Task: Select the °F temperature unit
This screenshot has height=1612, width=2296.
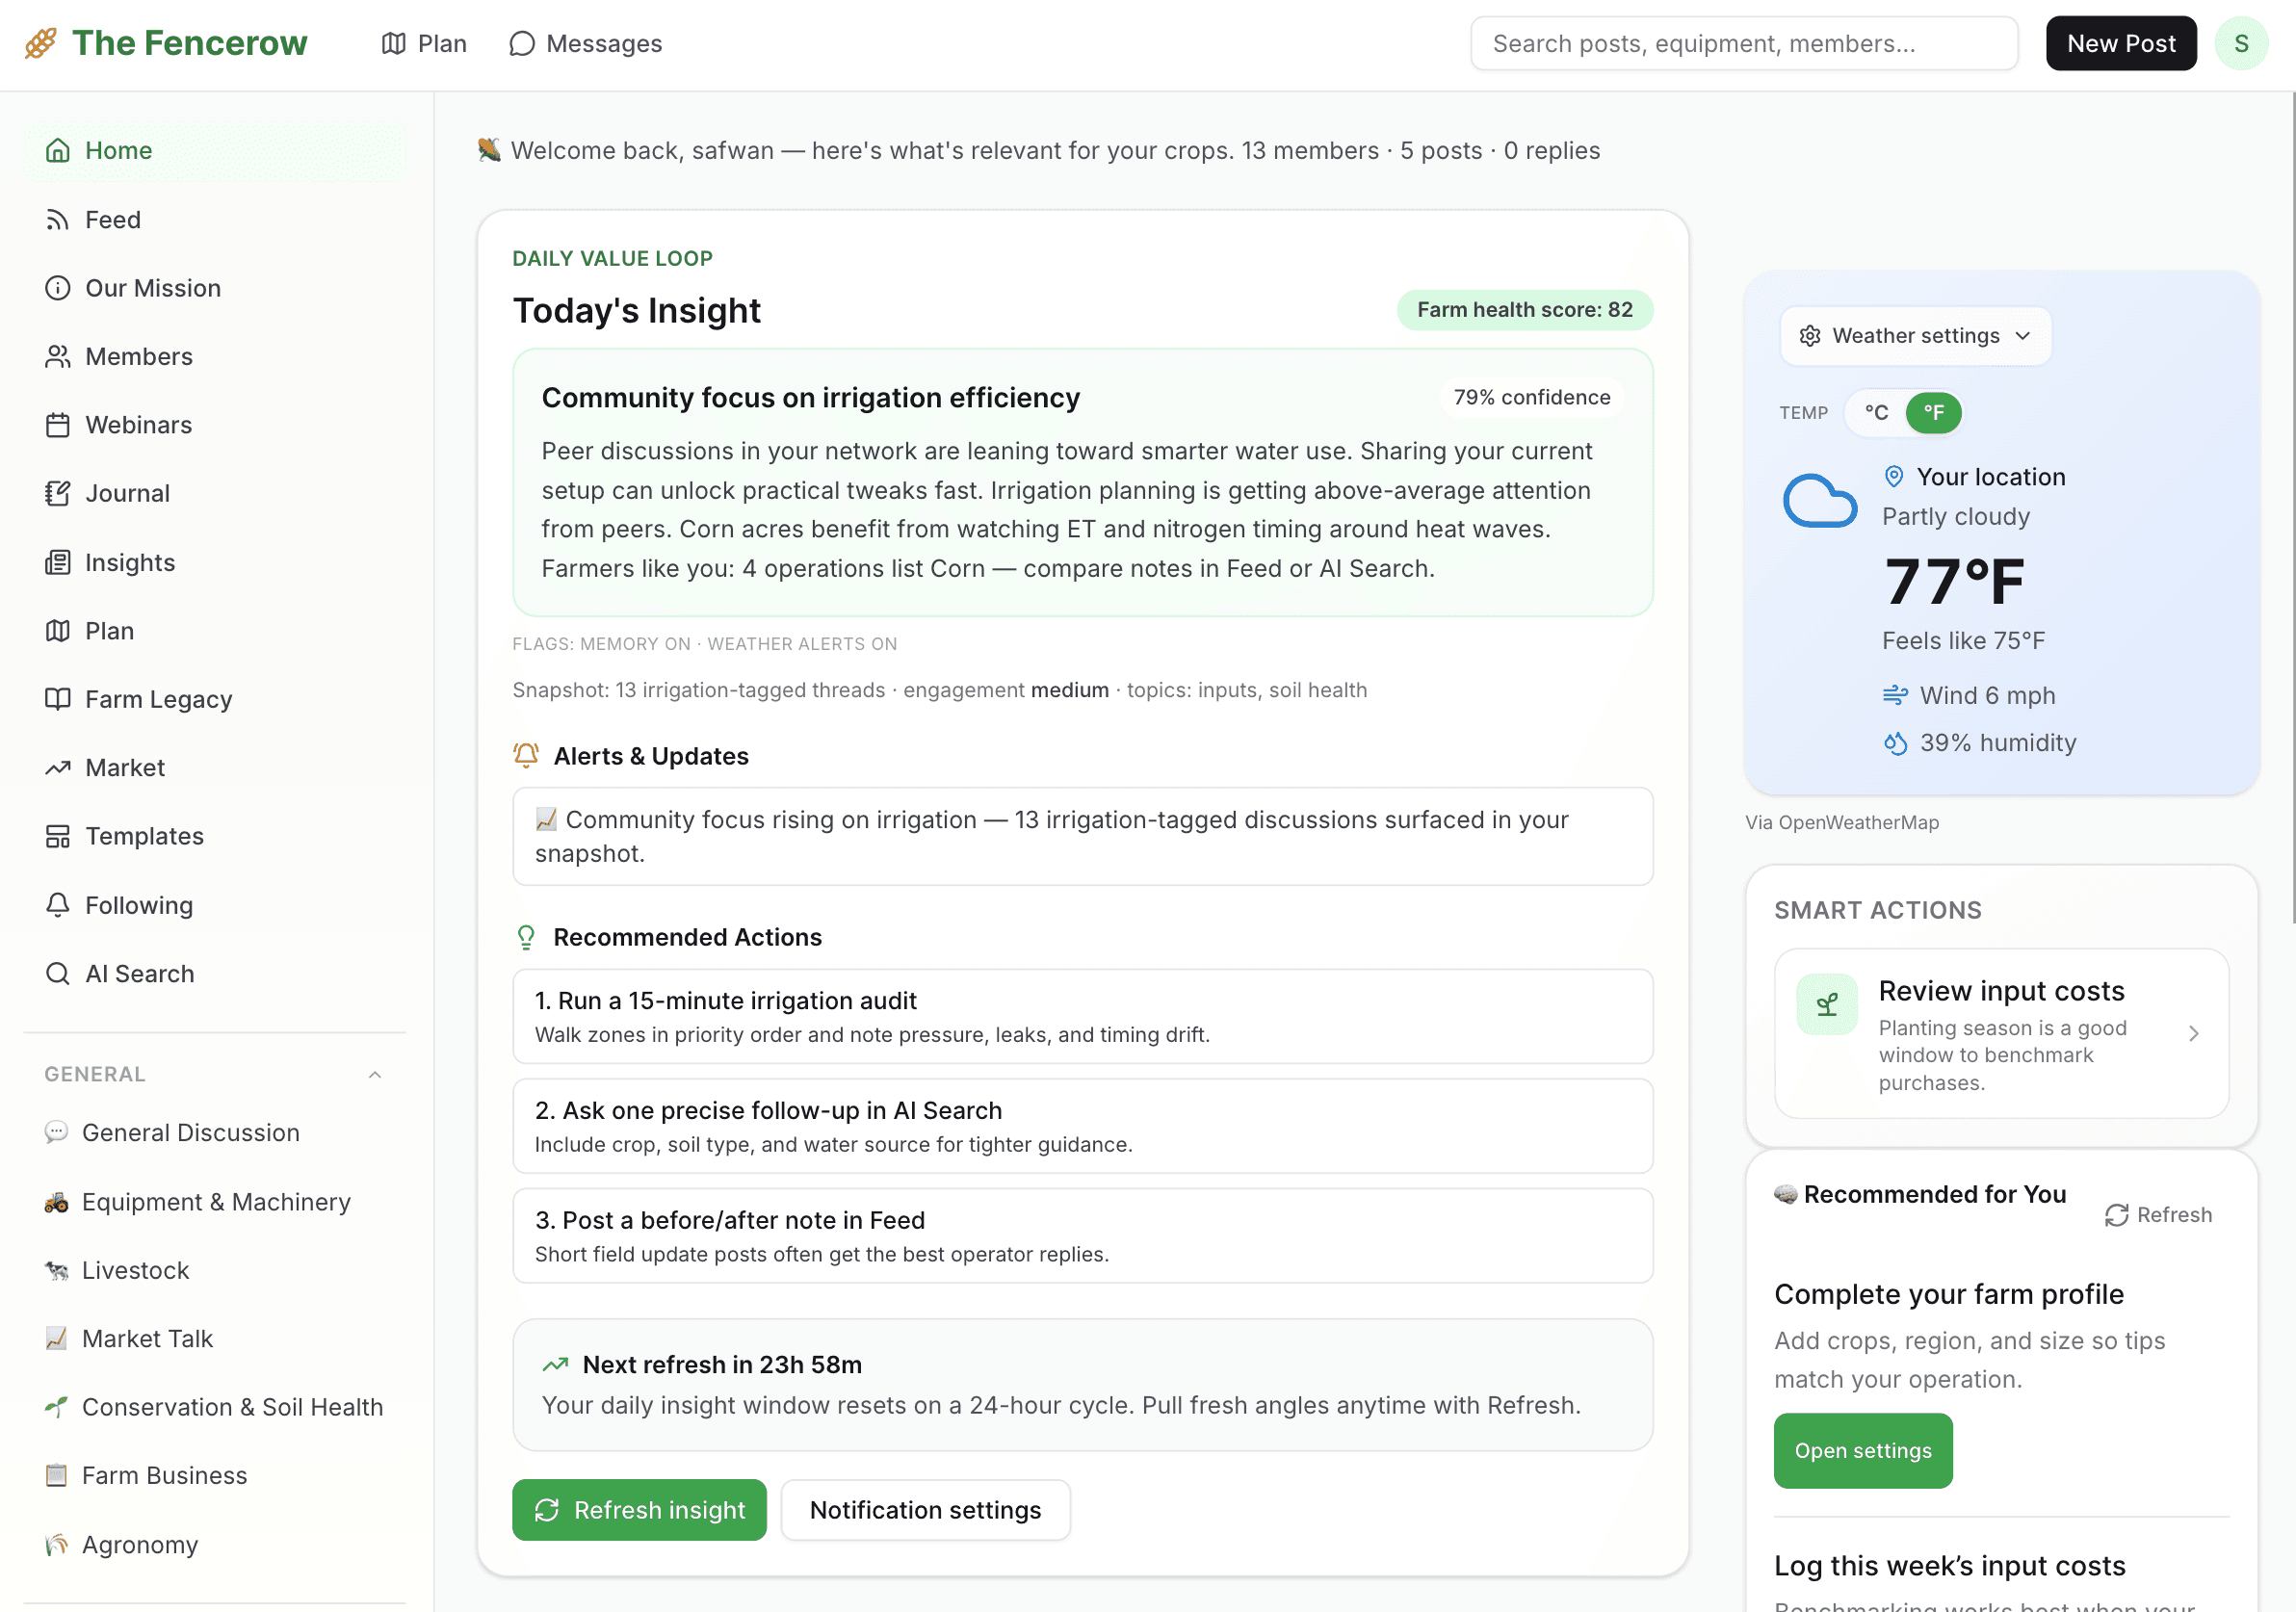Action: click(1933, 413)
